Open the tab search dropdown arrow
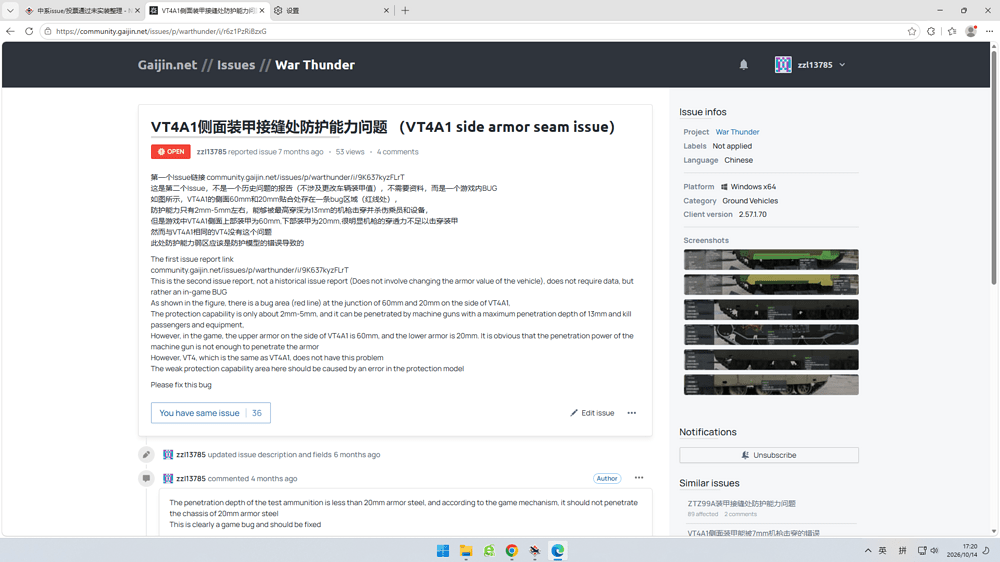This screenshot has width=1000, height=562. click(x=10, y=10)
